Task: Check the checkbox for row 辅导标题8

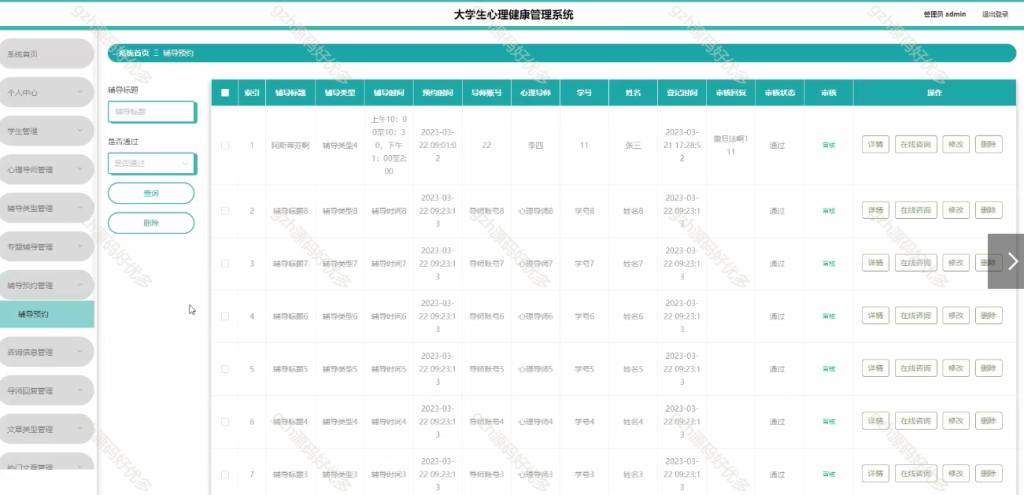Action: [x=225, y=211]
